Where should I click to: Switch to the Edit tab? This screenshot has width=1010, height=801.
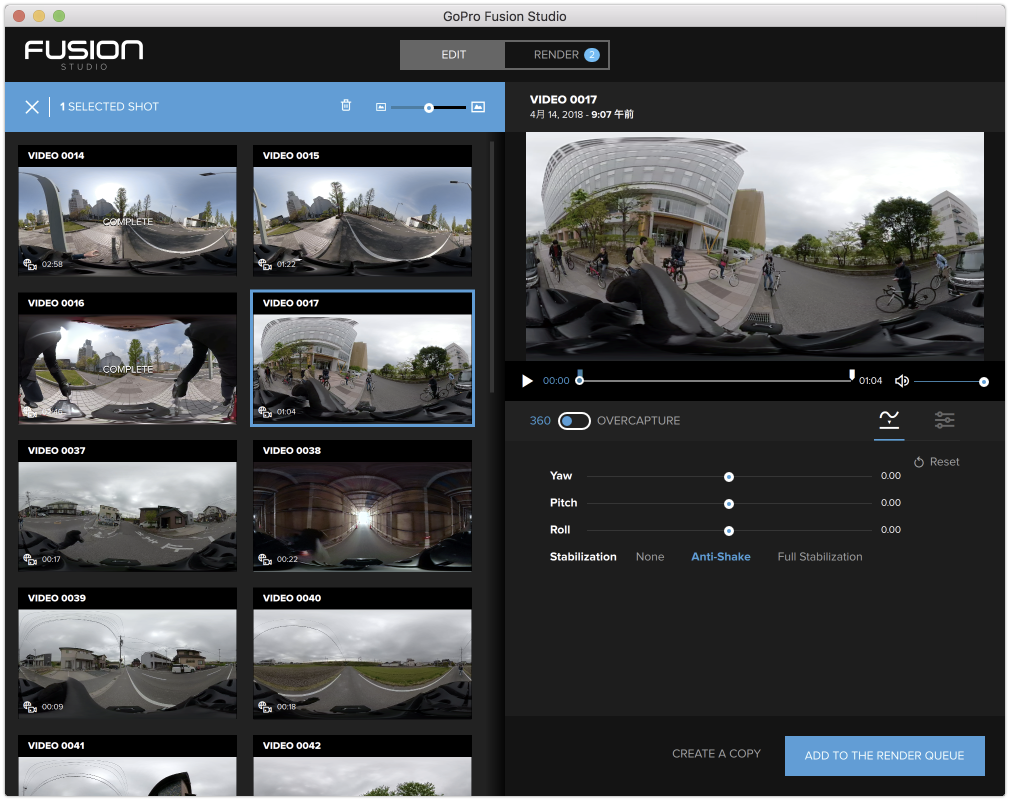click(453, 55)
